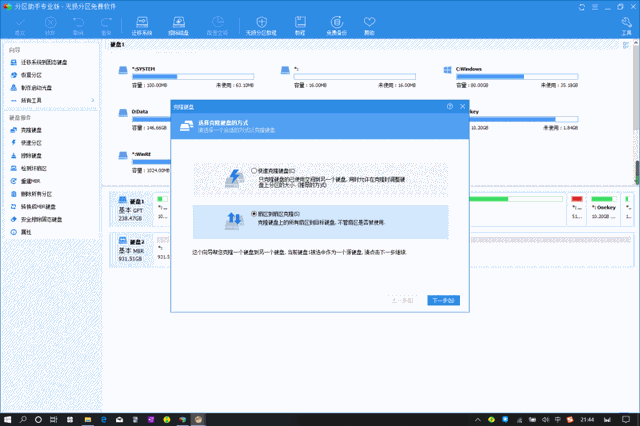Select the 硬盘2 基本 MBR disk entry
640x426 pixels.
pyautogui.click(x=131, y=250)
